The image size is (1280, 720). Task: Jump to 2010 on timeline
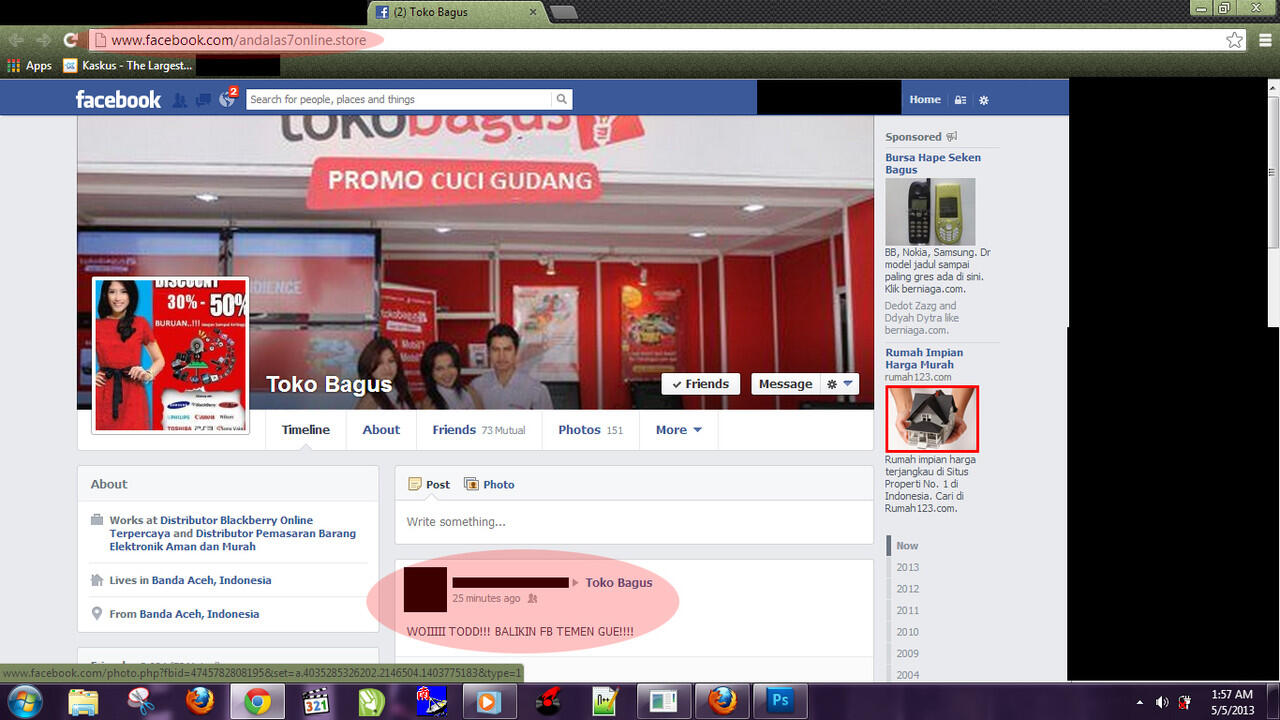tap(907, 632)
